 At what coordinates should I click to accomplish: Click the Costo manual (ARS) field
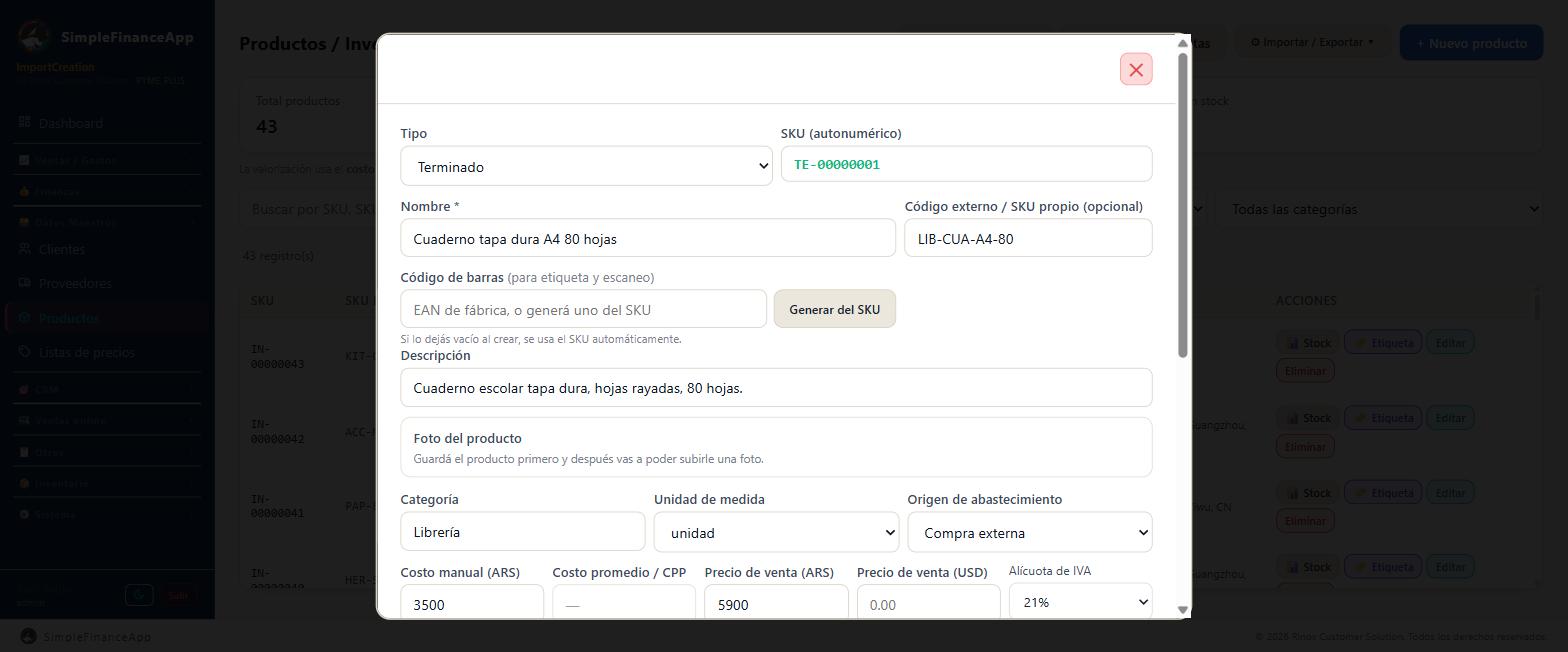pos(472,604)
